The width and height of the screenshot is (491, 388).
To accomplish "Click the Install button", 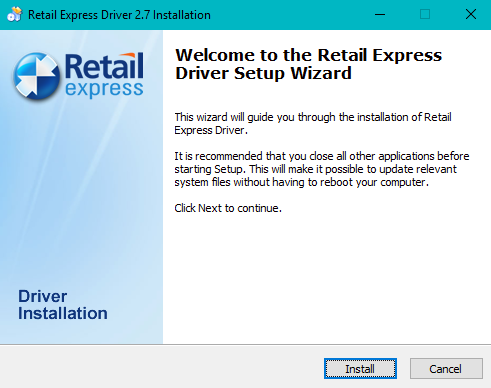I will click(360, 369).
